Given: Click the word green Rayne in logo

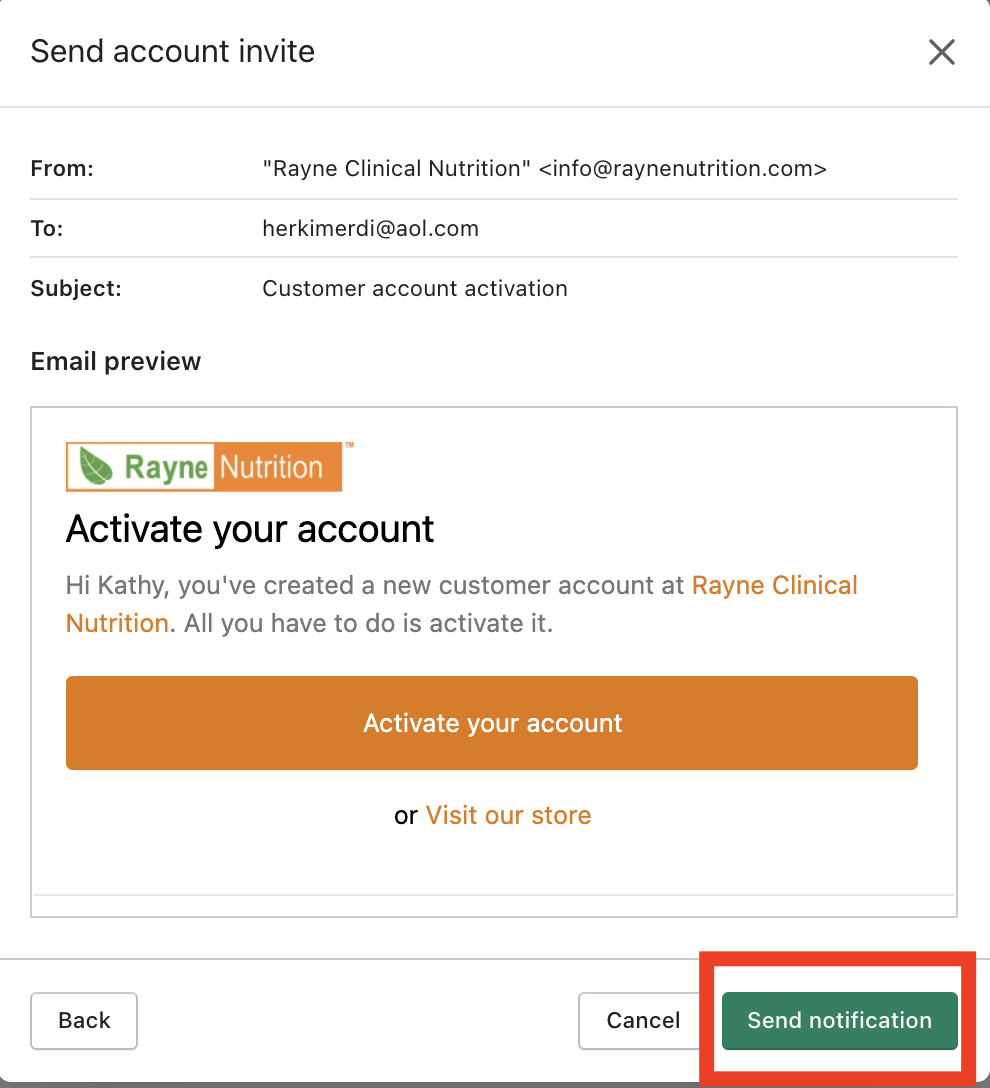Looking at the screenshot, I should tap(166, 467).
